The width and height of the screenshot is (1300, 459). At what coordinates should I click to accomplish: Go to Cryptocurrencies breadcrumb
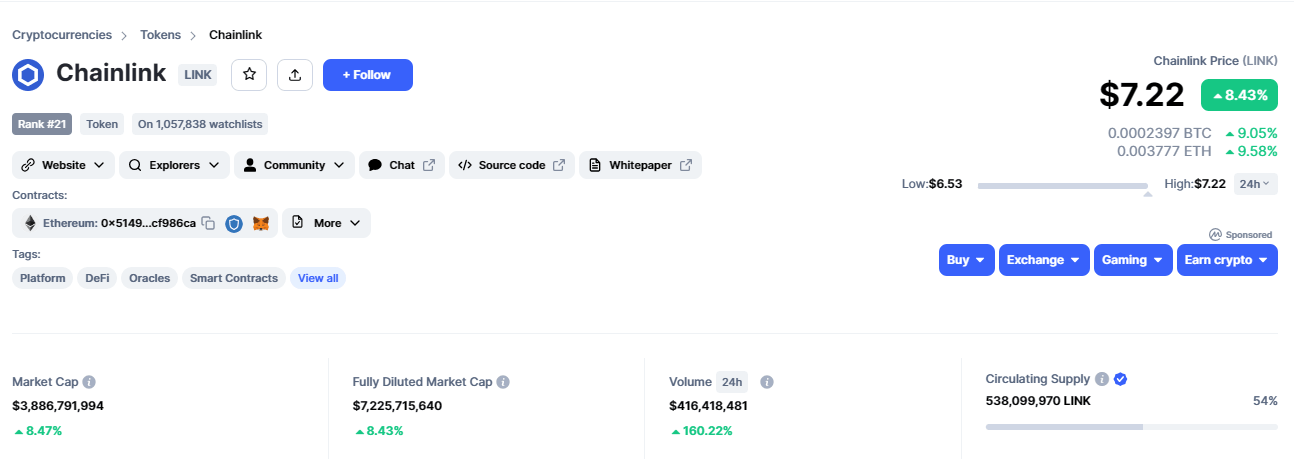tap(62, 35)
